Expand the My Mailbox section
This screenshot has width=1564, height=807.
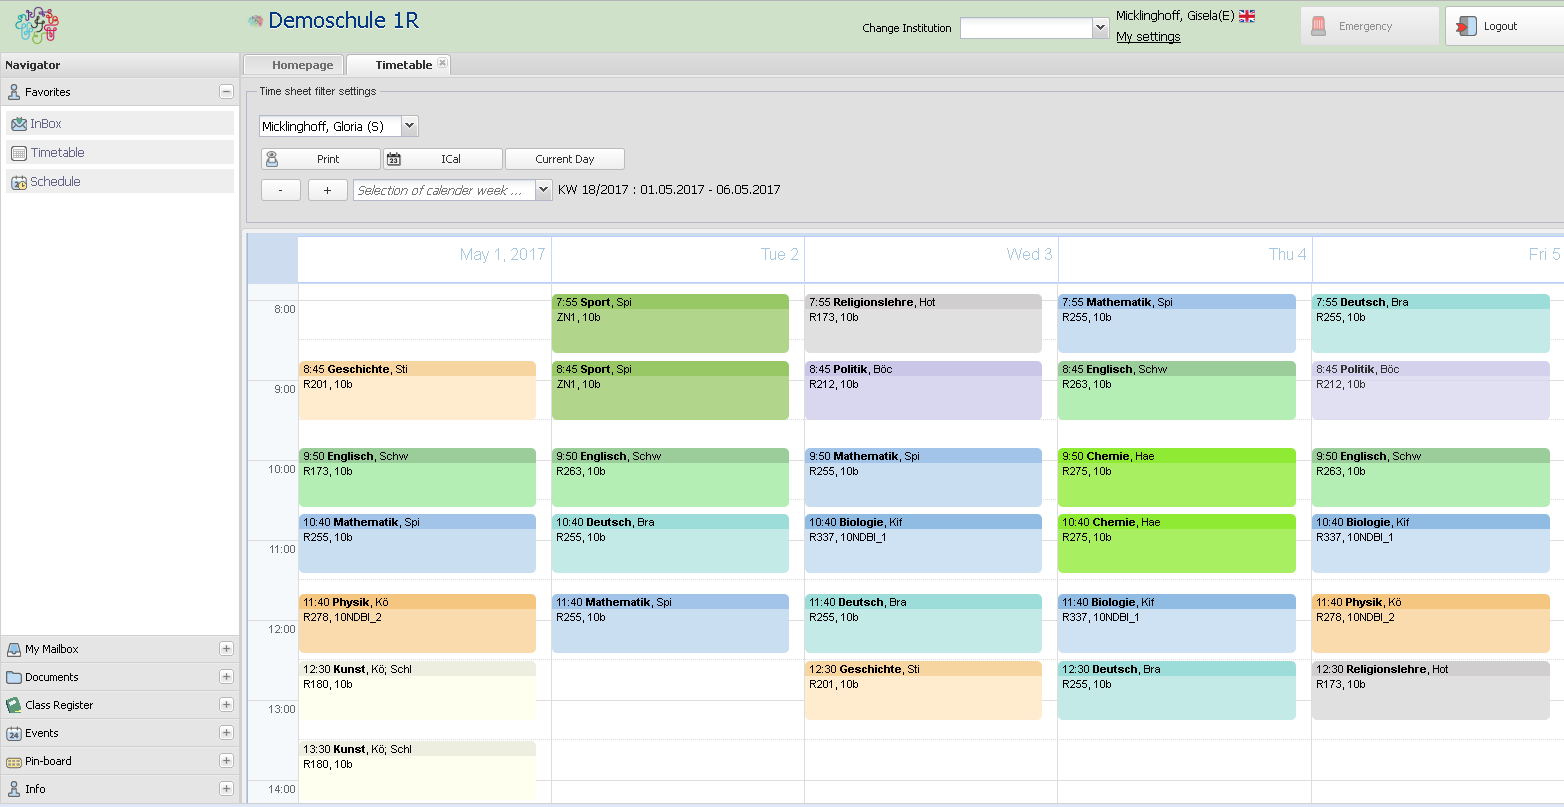click(226, 649)
